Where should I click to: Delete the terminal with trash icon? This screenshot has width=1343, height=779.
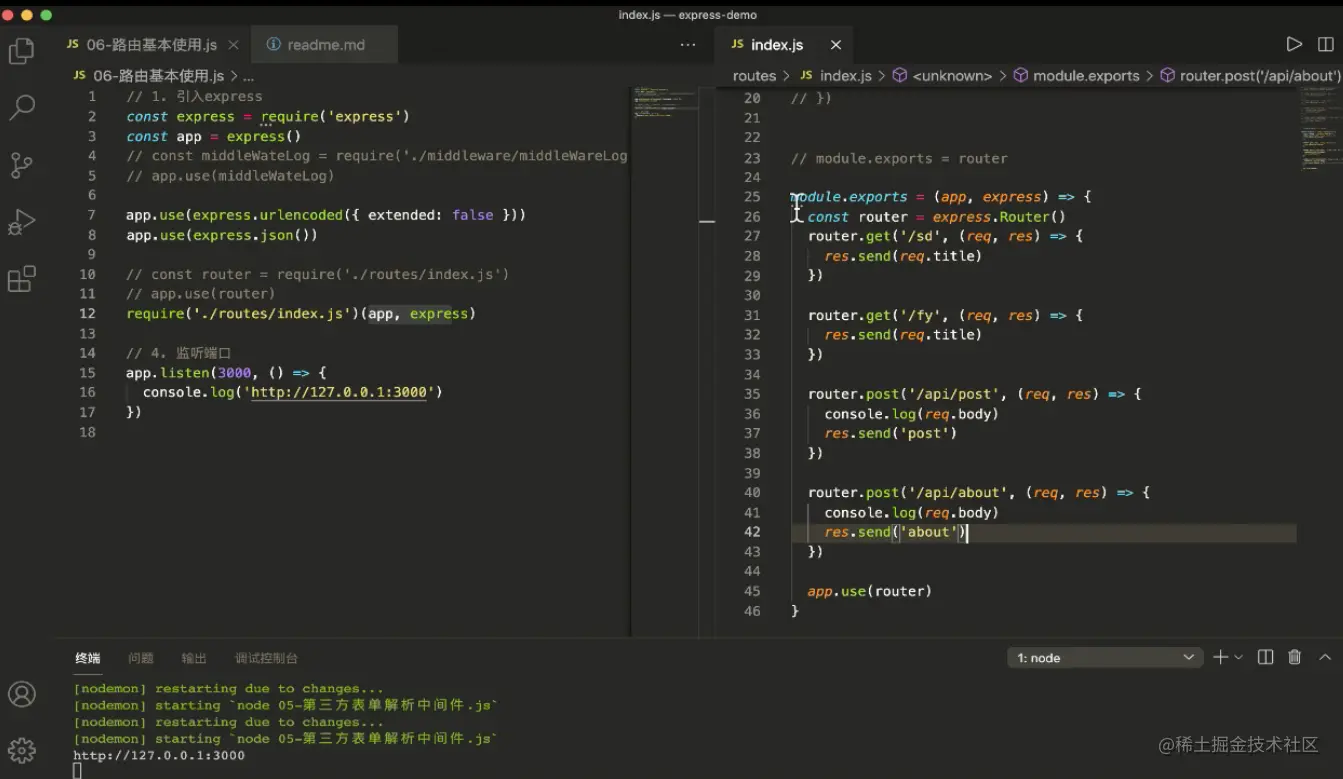(1295, 657)
